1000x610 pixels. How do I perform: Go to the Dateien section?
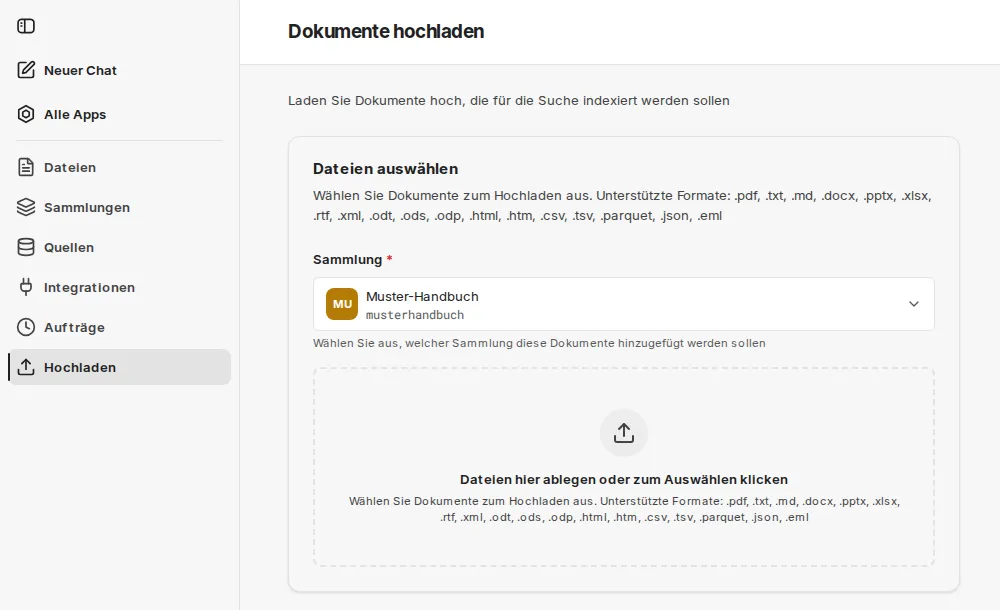[x=119, y=167]
